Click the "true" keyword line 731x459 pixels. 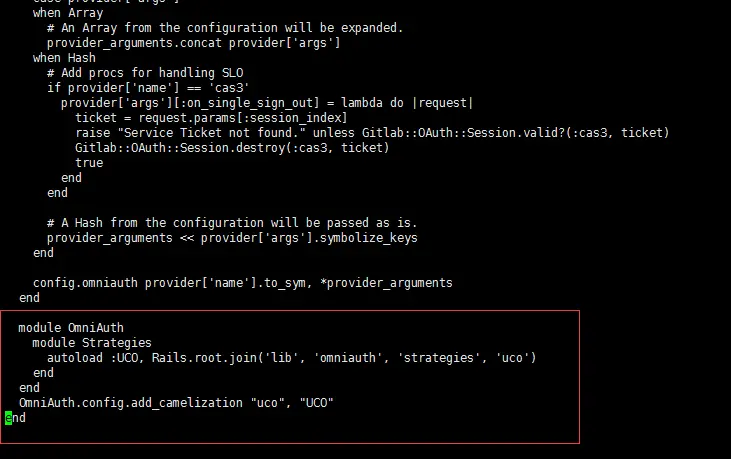point(88,163)
